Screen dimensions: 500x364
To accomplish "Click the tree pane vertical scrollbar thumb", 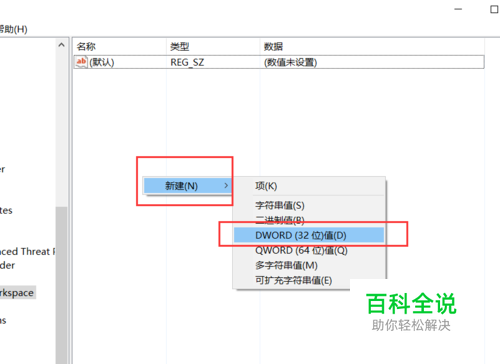I will [x=61, y=285].
